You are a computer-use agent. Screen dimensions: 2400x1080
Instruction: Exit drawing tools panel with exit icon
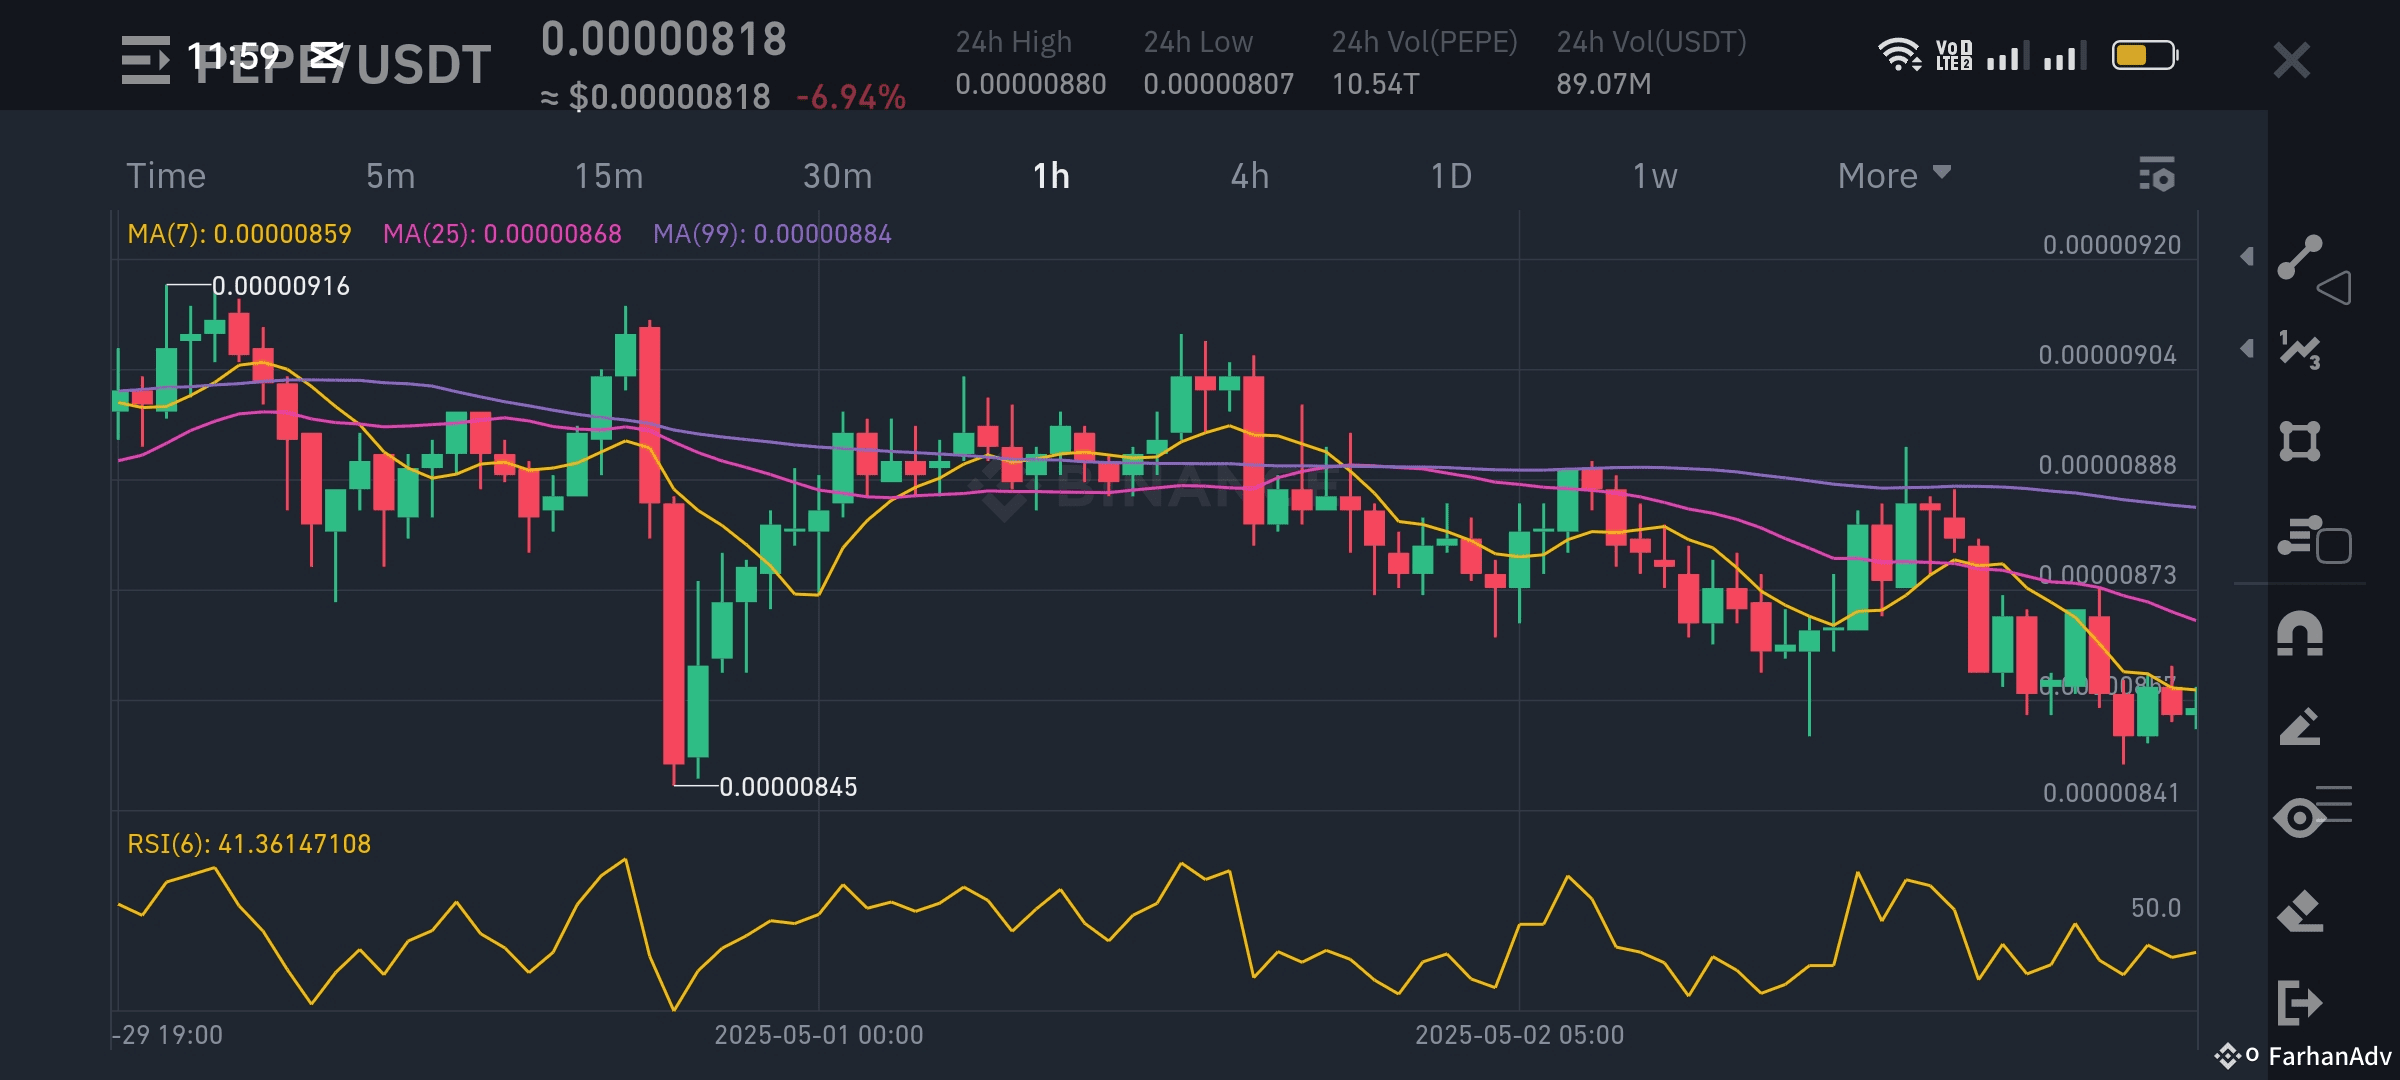(x=2299, y=1002)
